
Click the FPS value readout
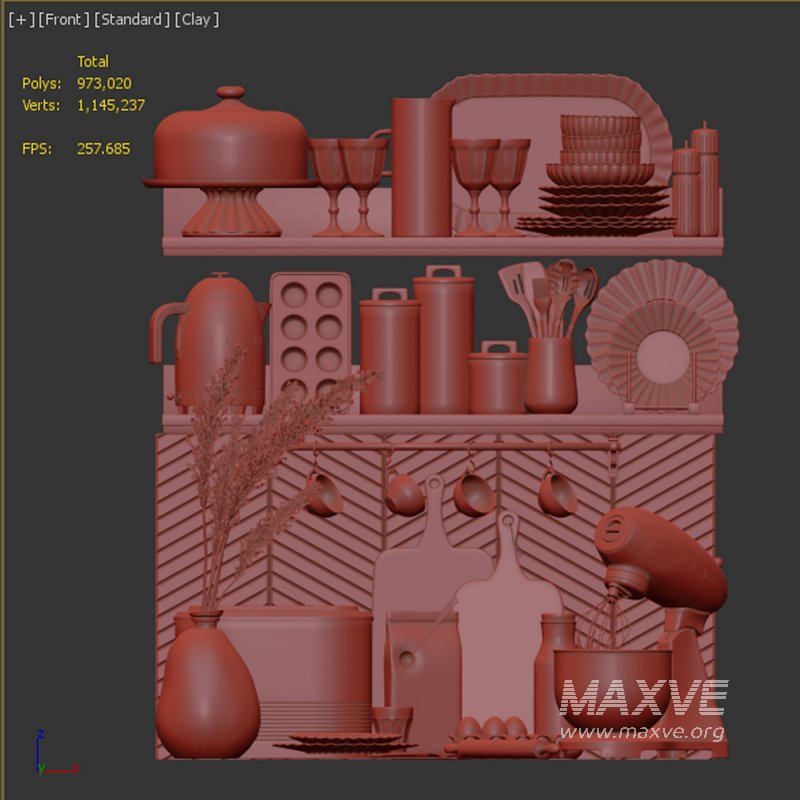(x=103, y=149)
